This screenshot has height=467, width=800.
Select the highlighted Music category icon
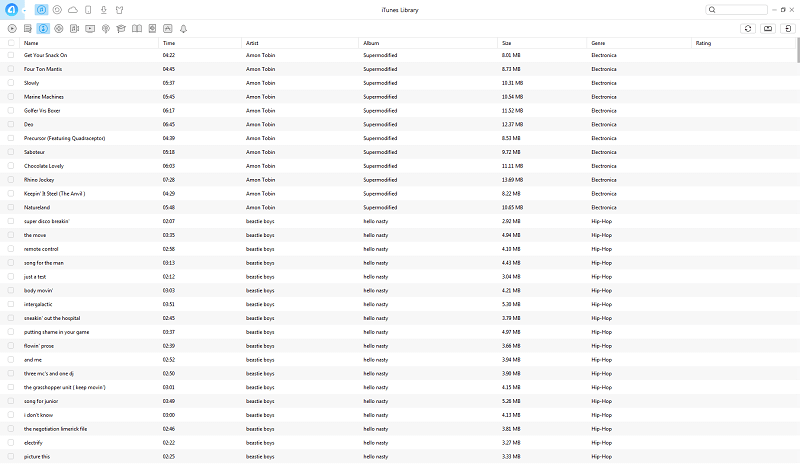(43, 29)
